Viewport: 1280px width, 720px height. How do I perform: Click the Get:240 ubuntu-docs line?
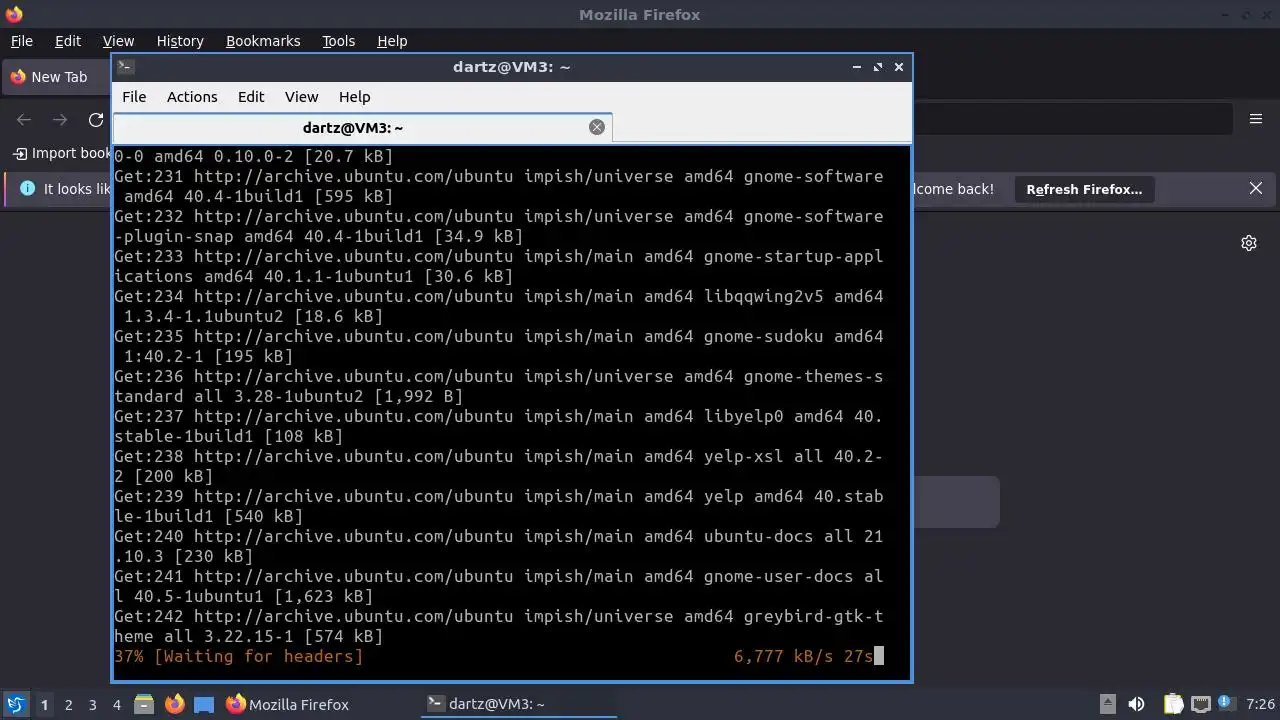(x=499, y=546)
